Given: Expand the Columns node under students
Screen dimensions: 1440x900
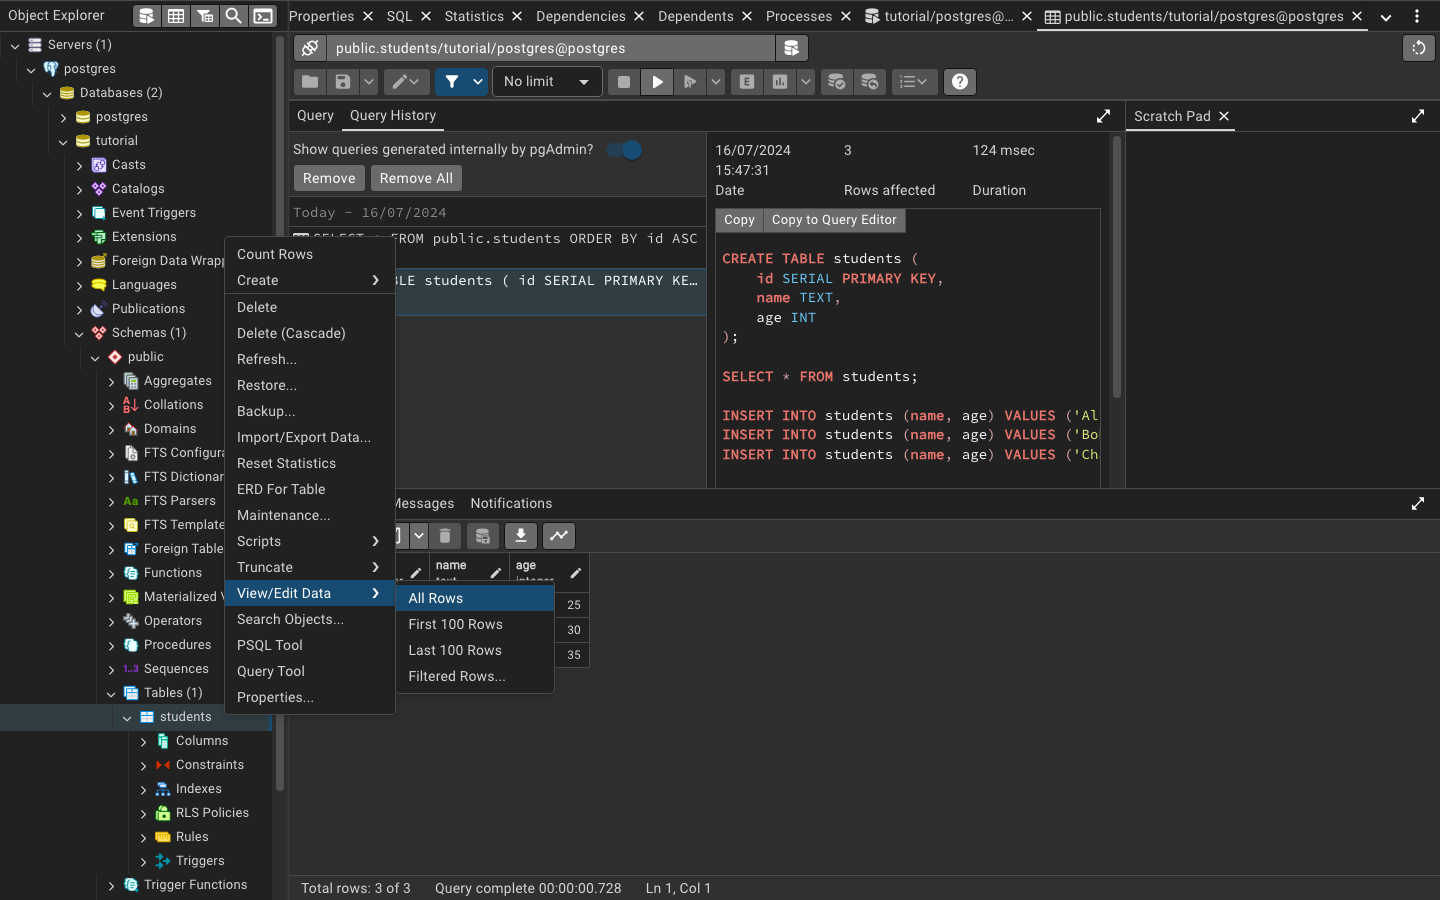Looking at the screenshot, I should point(144,741).
